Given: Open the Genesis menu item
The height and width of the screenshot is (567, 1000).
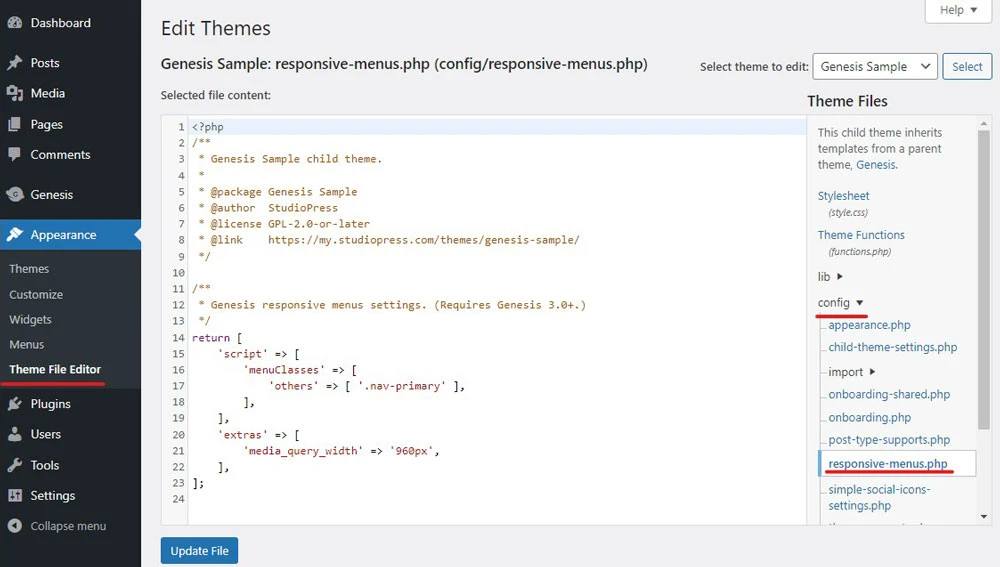Looking at the screenshot, I should click(x=52, y=195).
